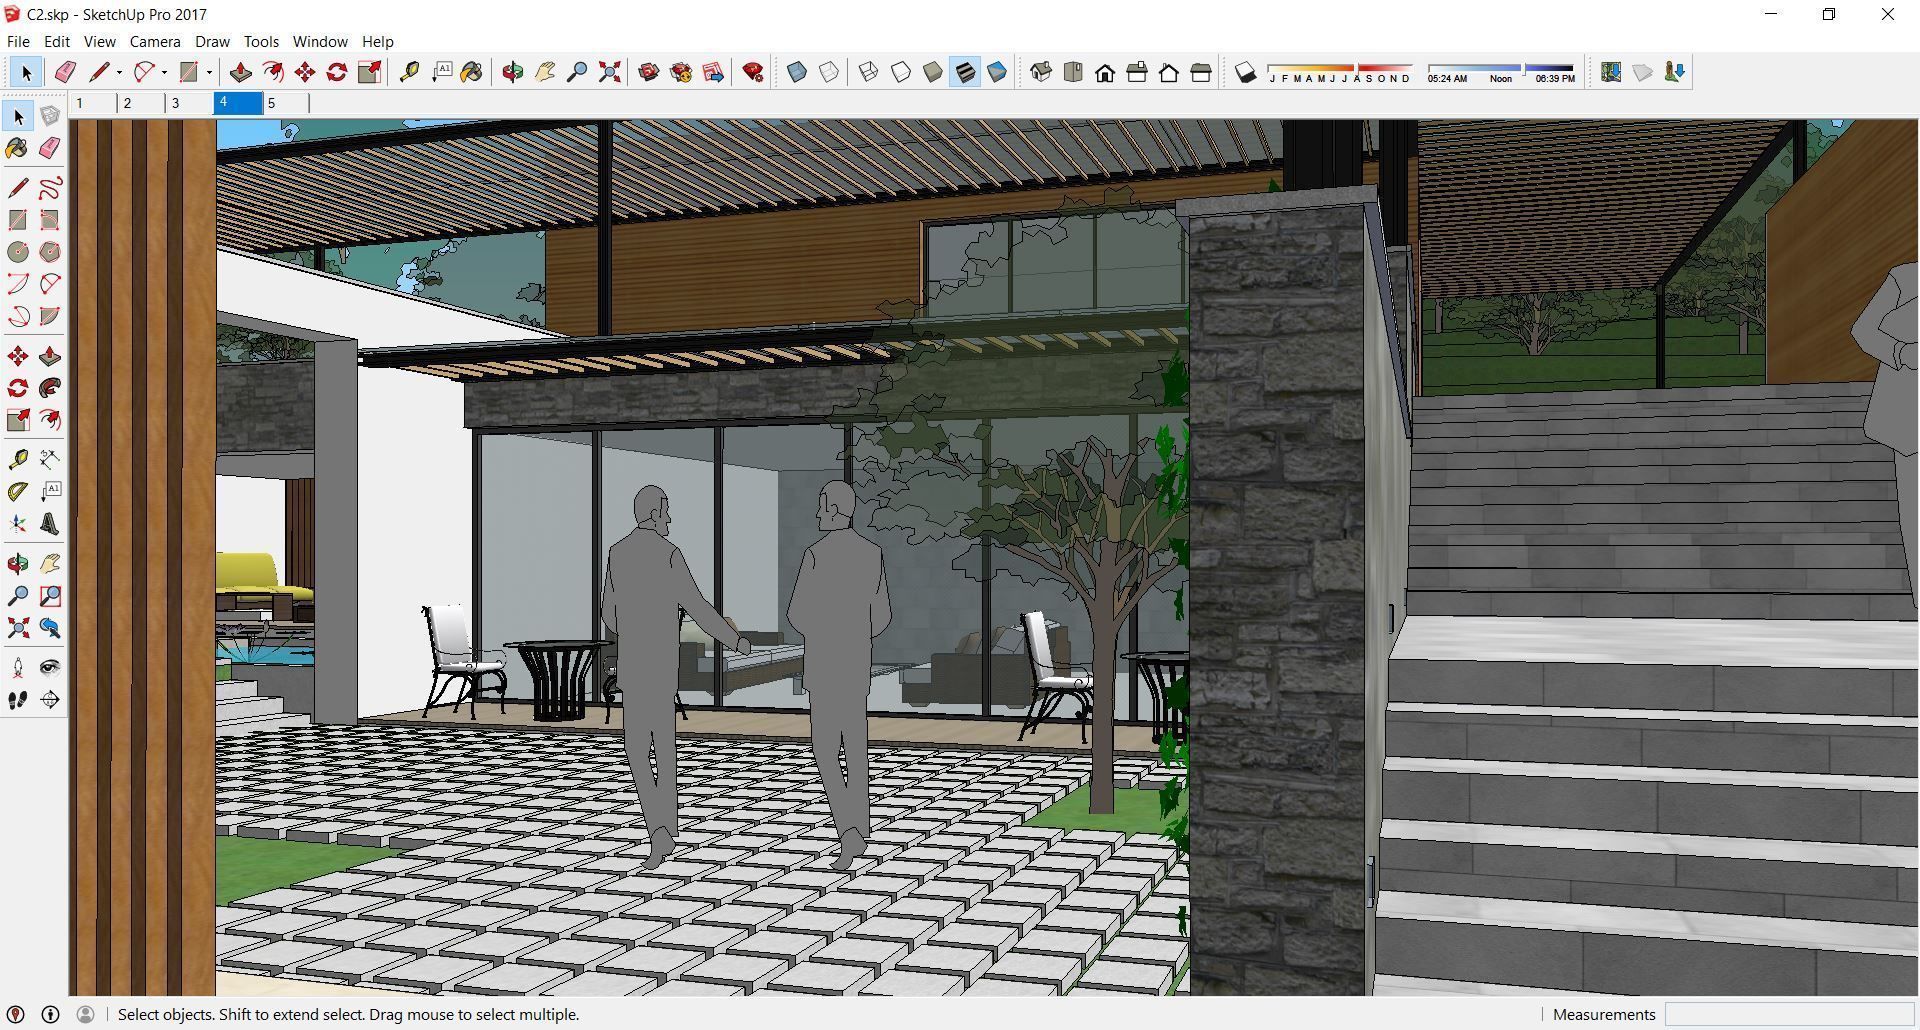Choose the Axes tool in left panel
1920x1030 pixels.
(18, 524)
